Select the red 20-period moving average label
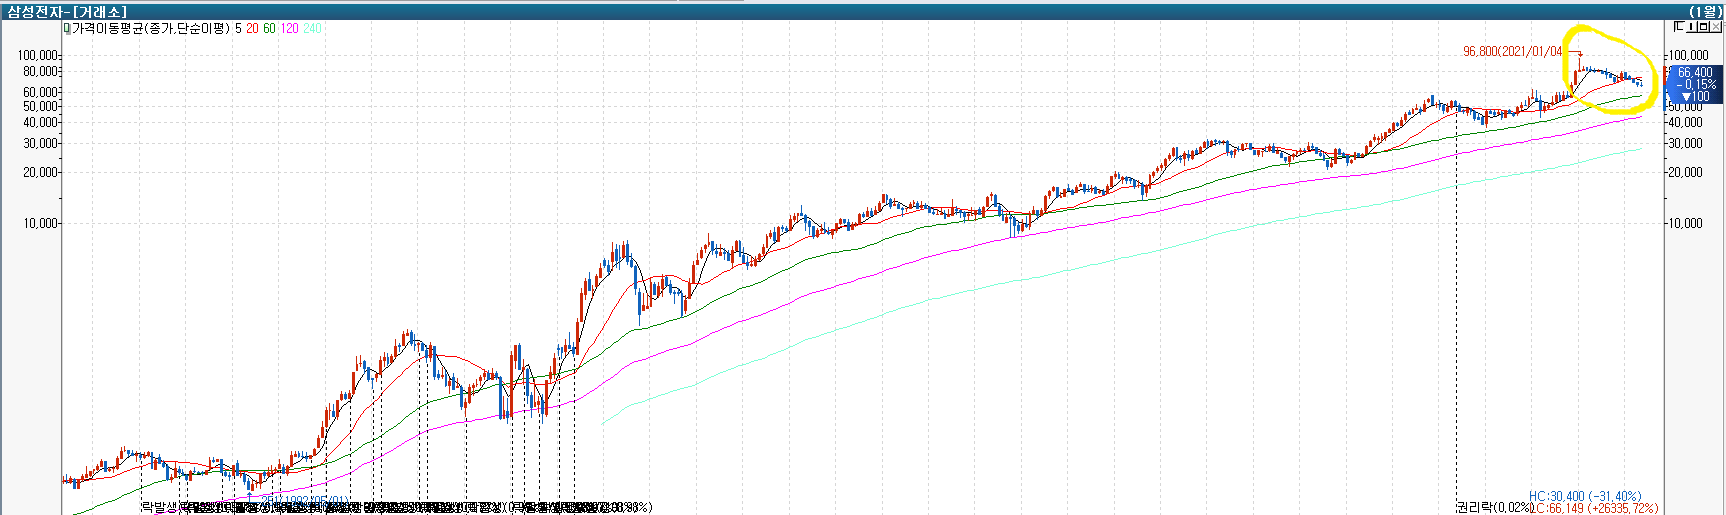 coord(252,28)
